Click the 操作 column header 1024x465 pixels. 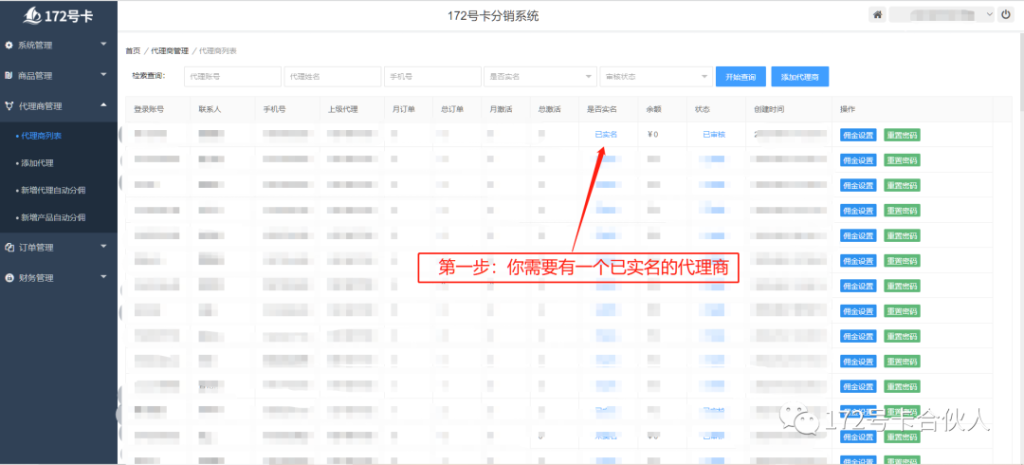[x=848, y=109]
